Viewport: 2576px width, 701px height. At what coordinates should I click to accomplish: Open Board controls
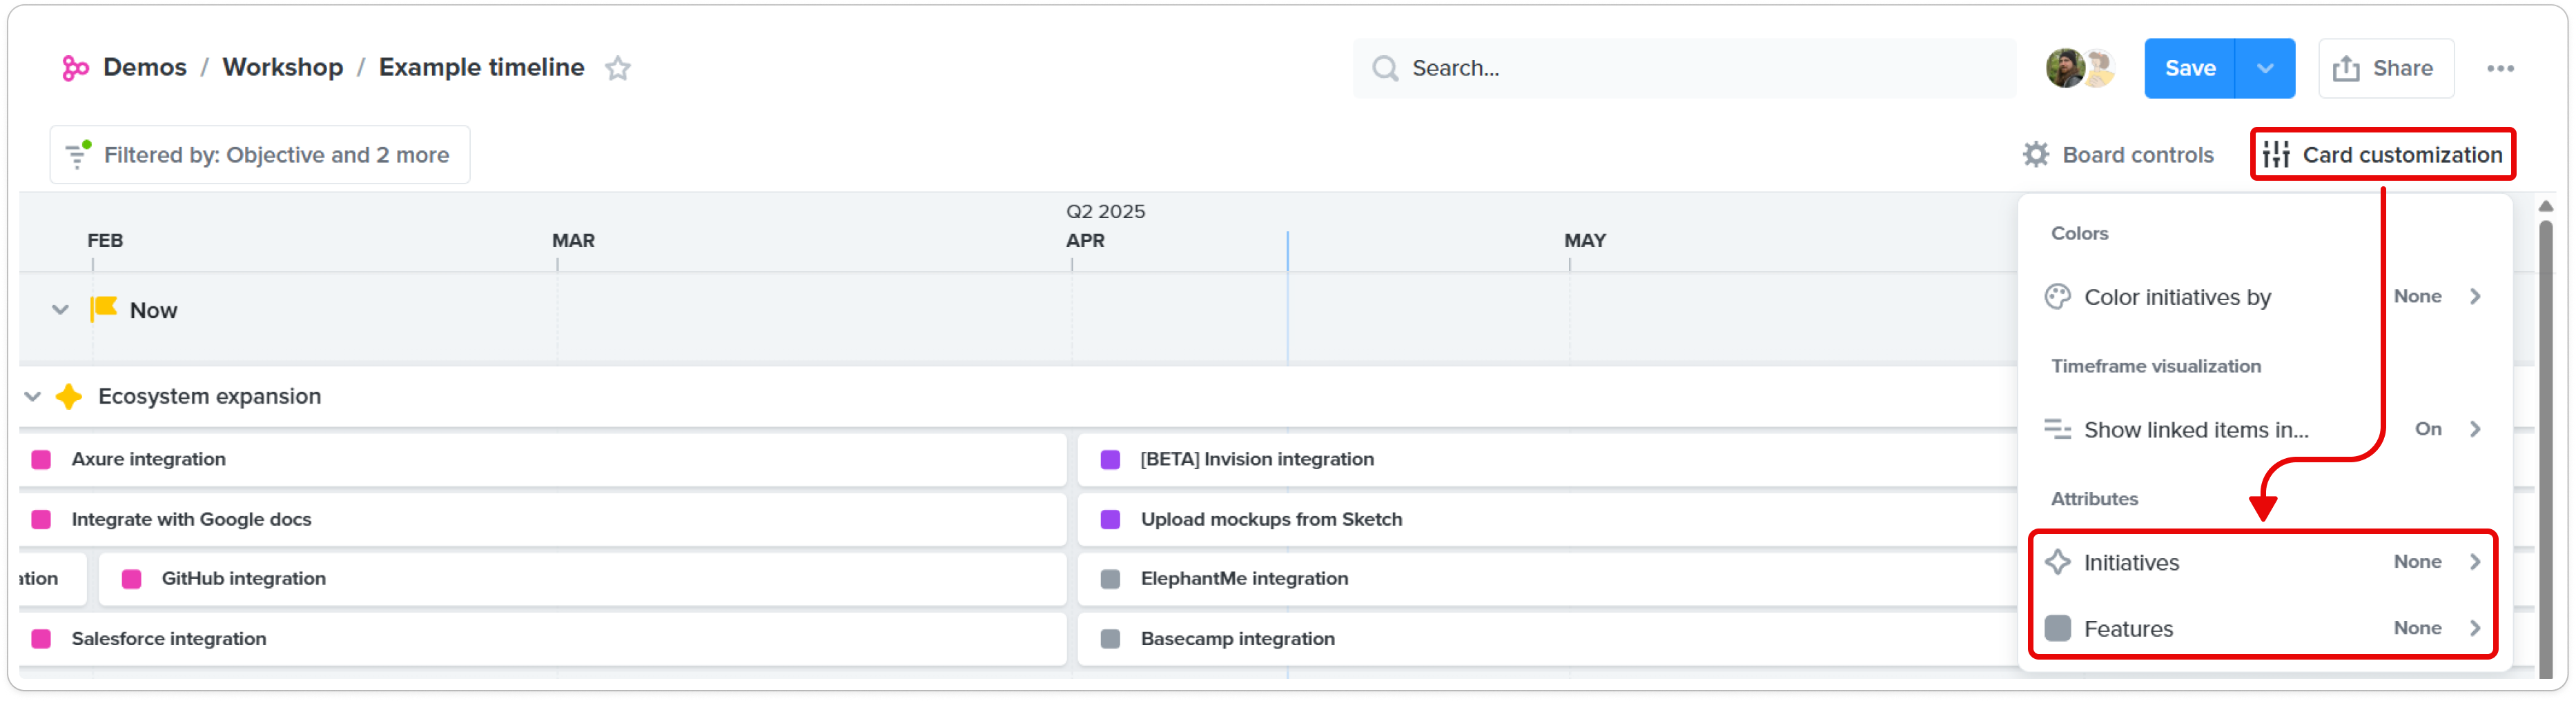(x=2118, y=154)
